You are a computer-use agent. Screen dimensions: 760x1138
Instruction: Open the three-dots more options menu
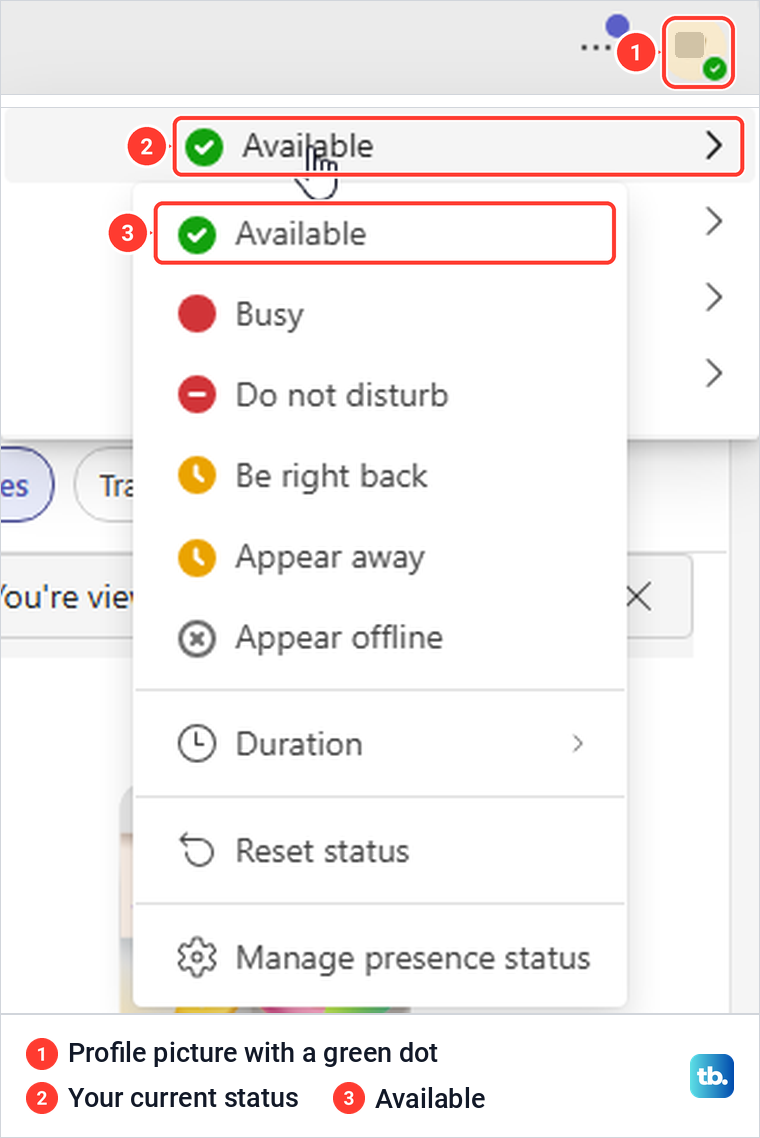point(596,49)
